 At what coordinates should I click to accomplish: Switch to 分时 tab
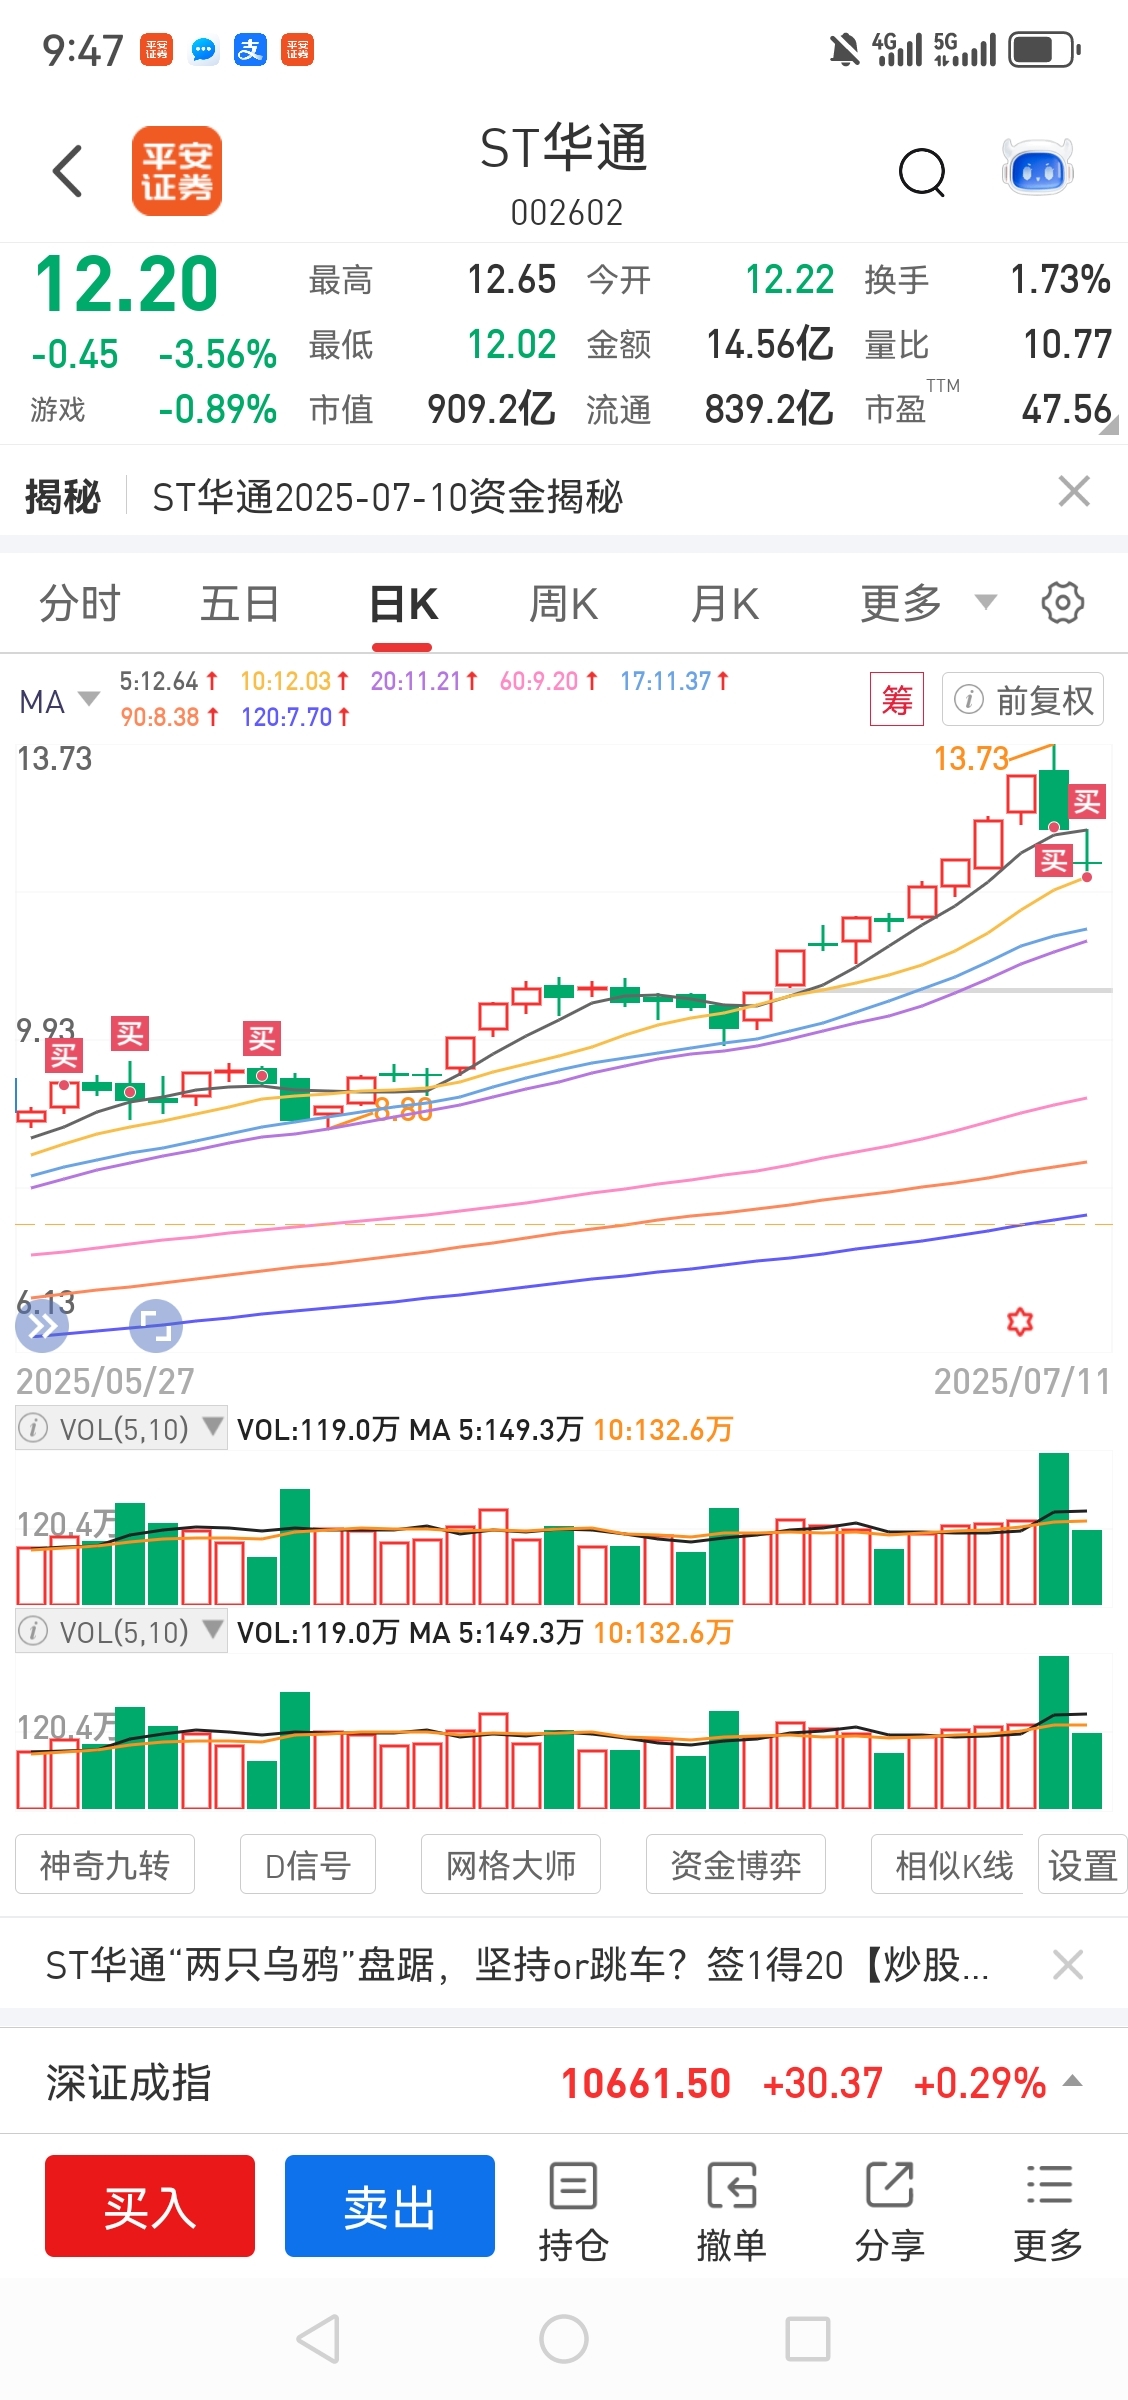point(80,604)
